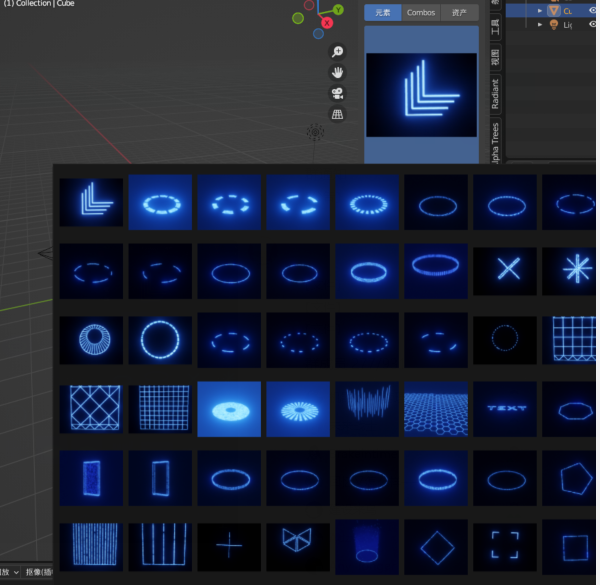Pick the dense vertical stripes thumbnail
The height and width of the screenshot is (585, 600).
(x=91, y=547)
